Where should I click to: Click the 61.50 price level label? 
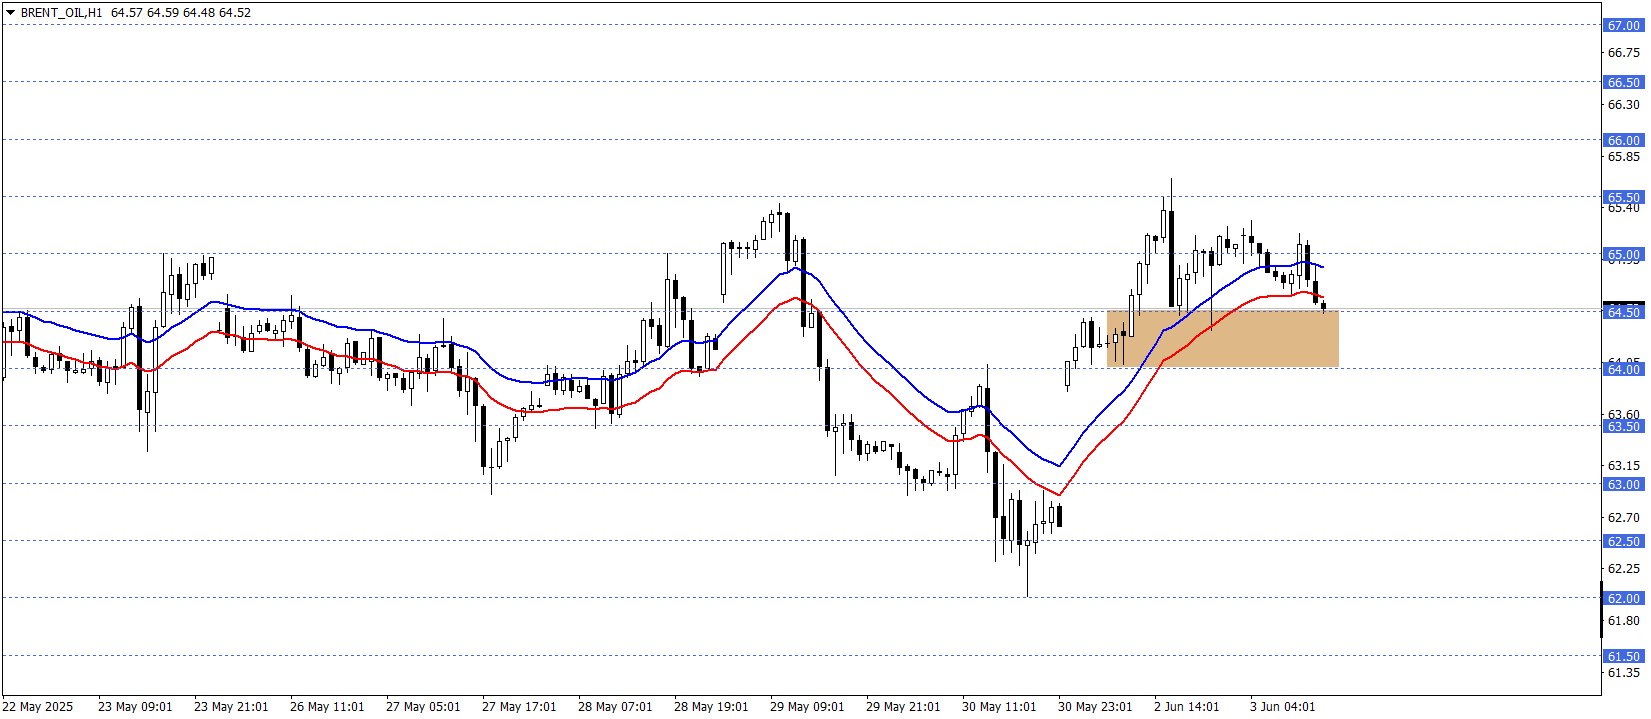(1623, 657)
